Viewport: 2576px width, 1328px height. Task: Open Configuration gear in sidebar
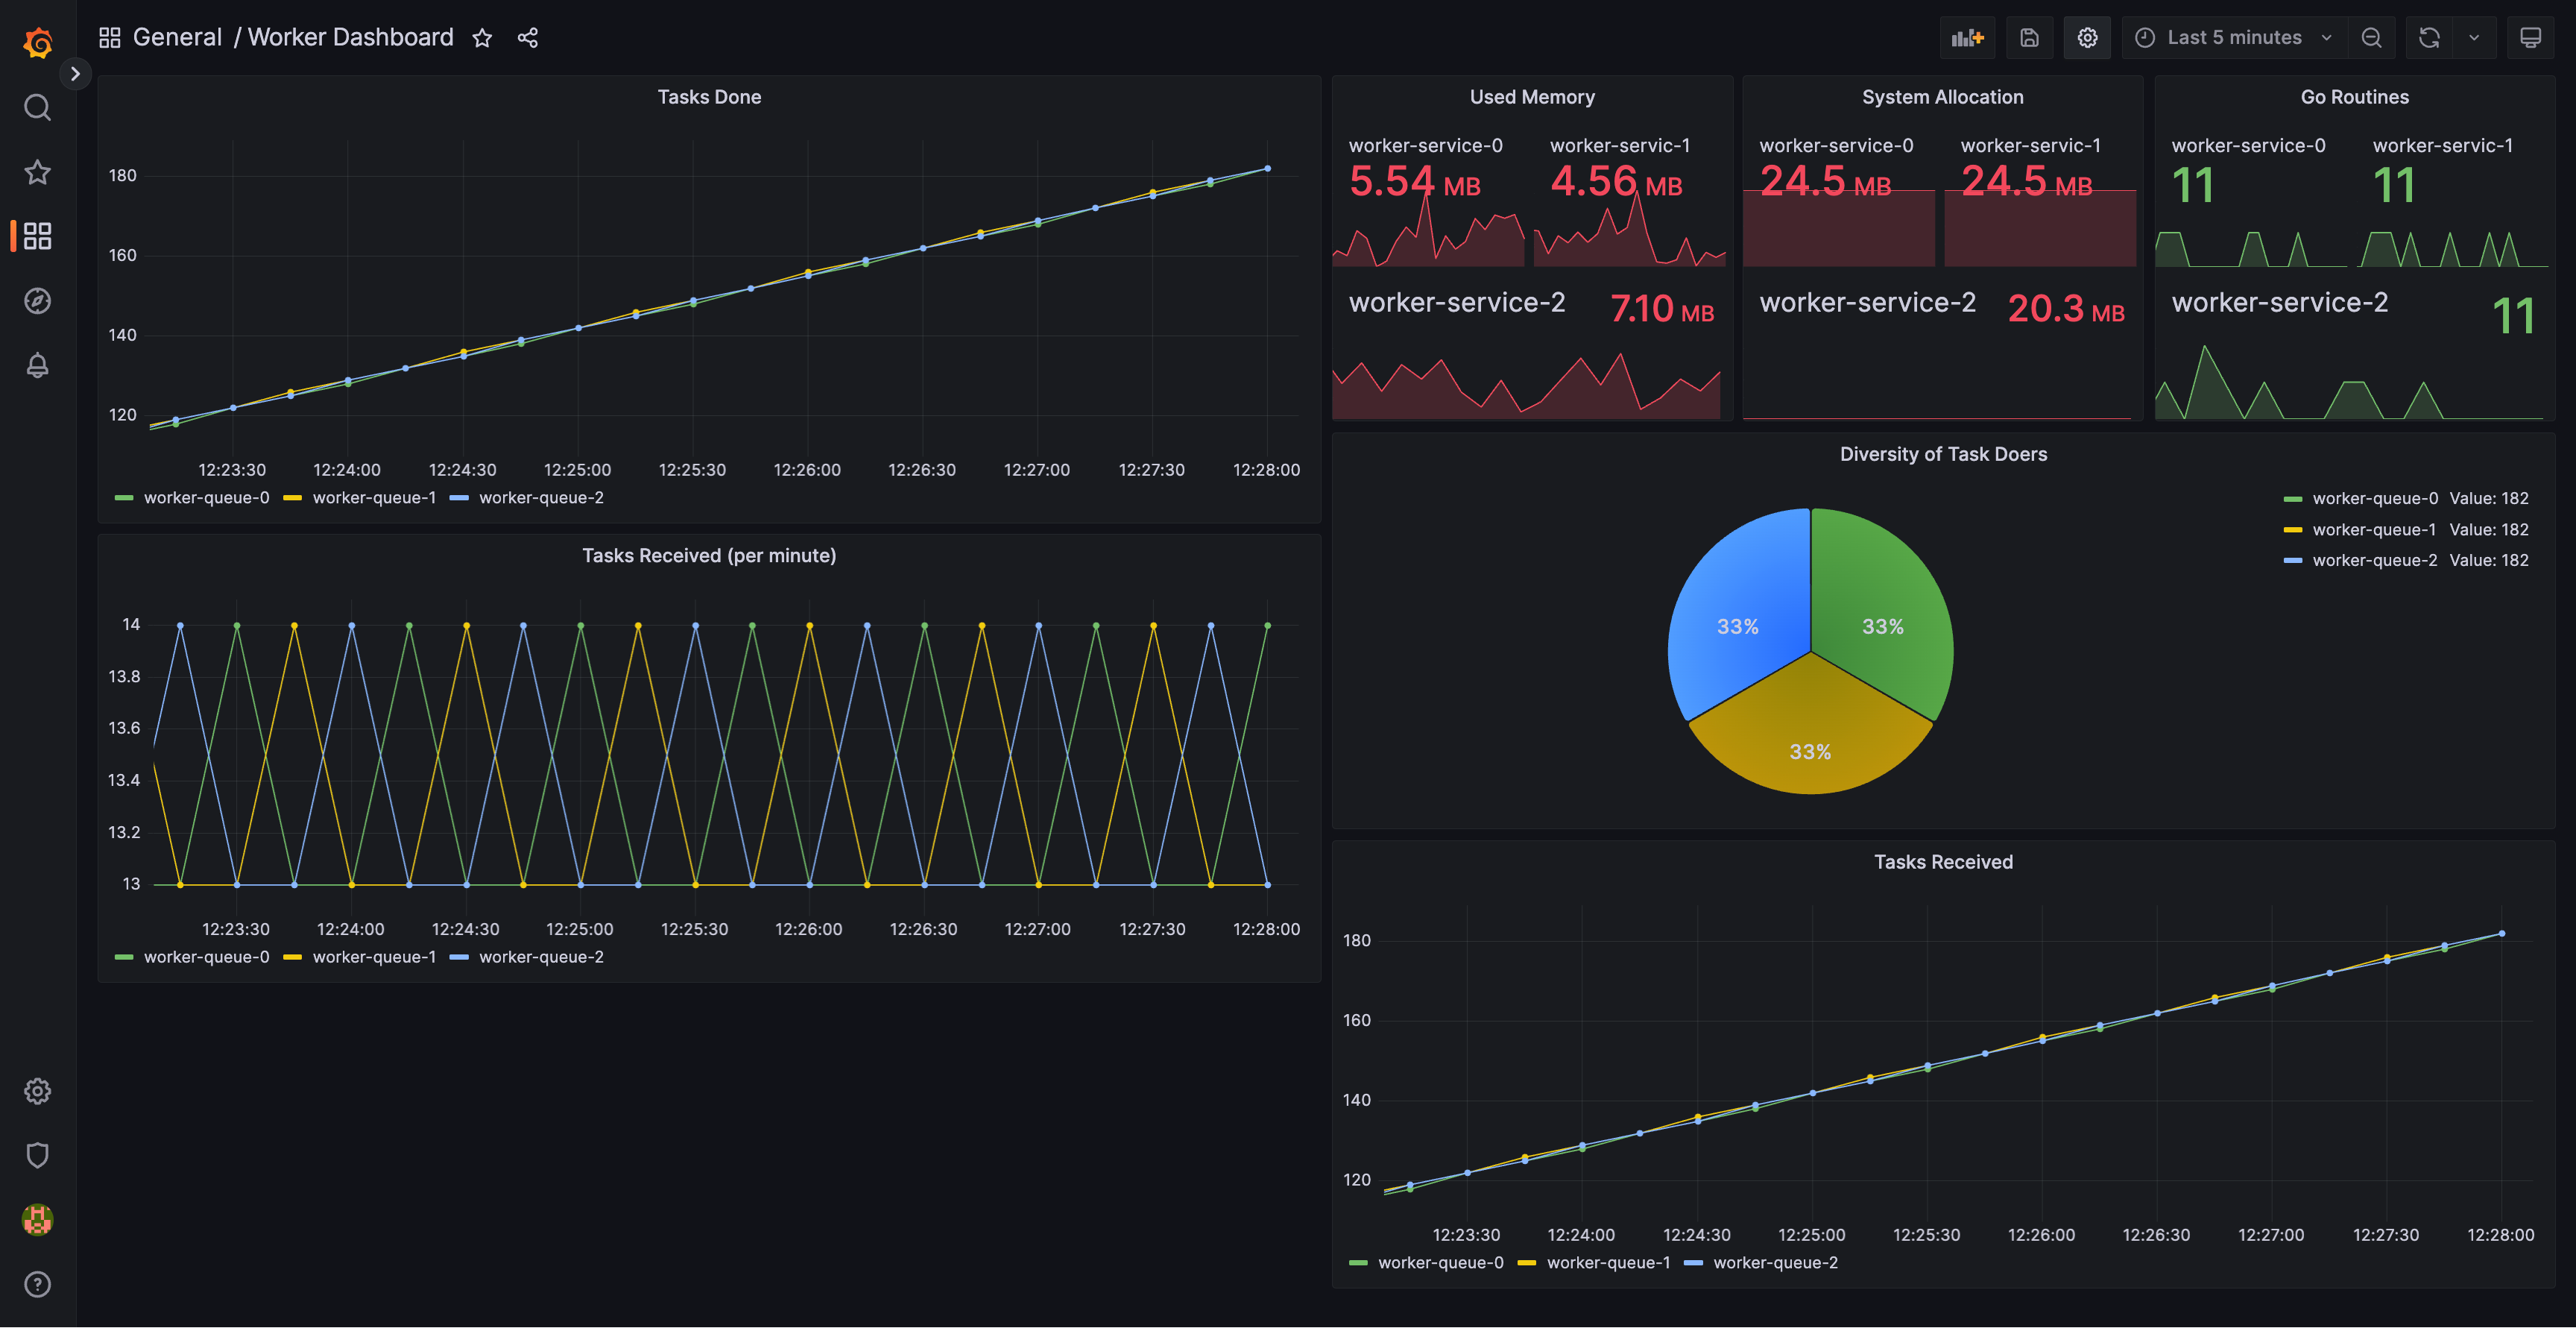pyautogui.click(x=37, y=1091)
